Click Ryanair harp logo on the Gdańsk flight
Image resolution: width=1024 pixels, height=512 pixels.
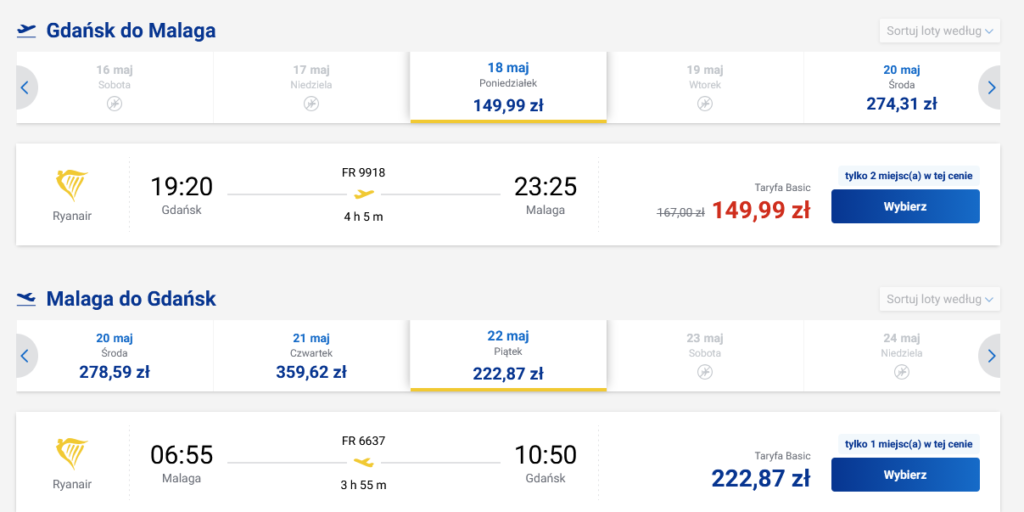(x=71, y=186)
